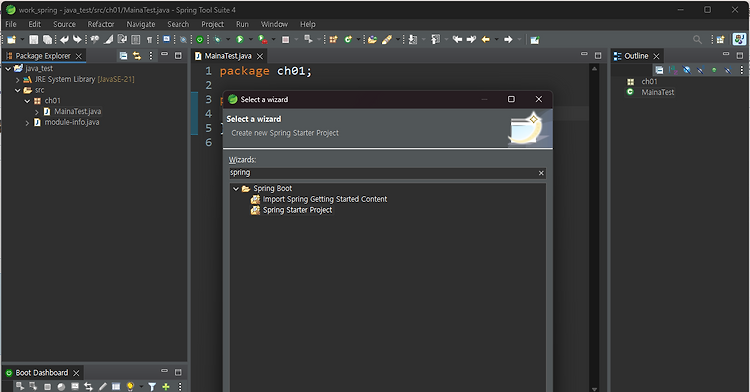750x392 pixels.
Task: Open the Project menu
Action: click(x=212, y=24)
